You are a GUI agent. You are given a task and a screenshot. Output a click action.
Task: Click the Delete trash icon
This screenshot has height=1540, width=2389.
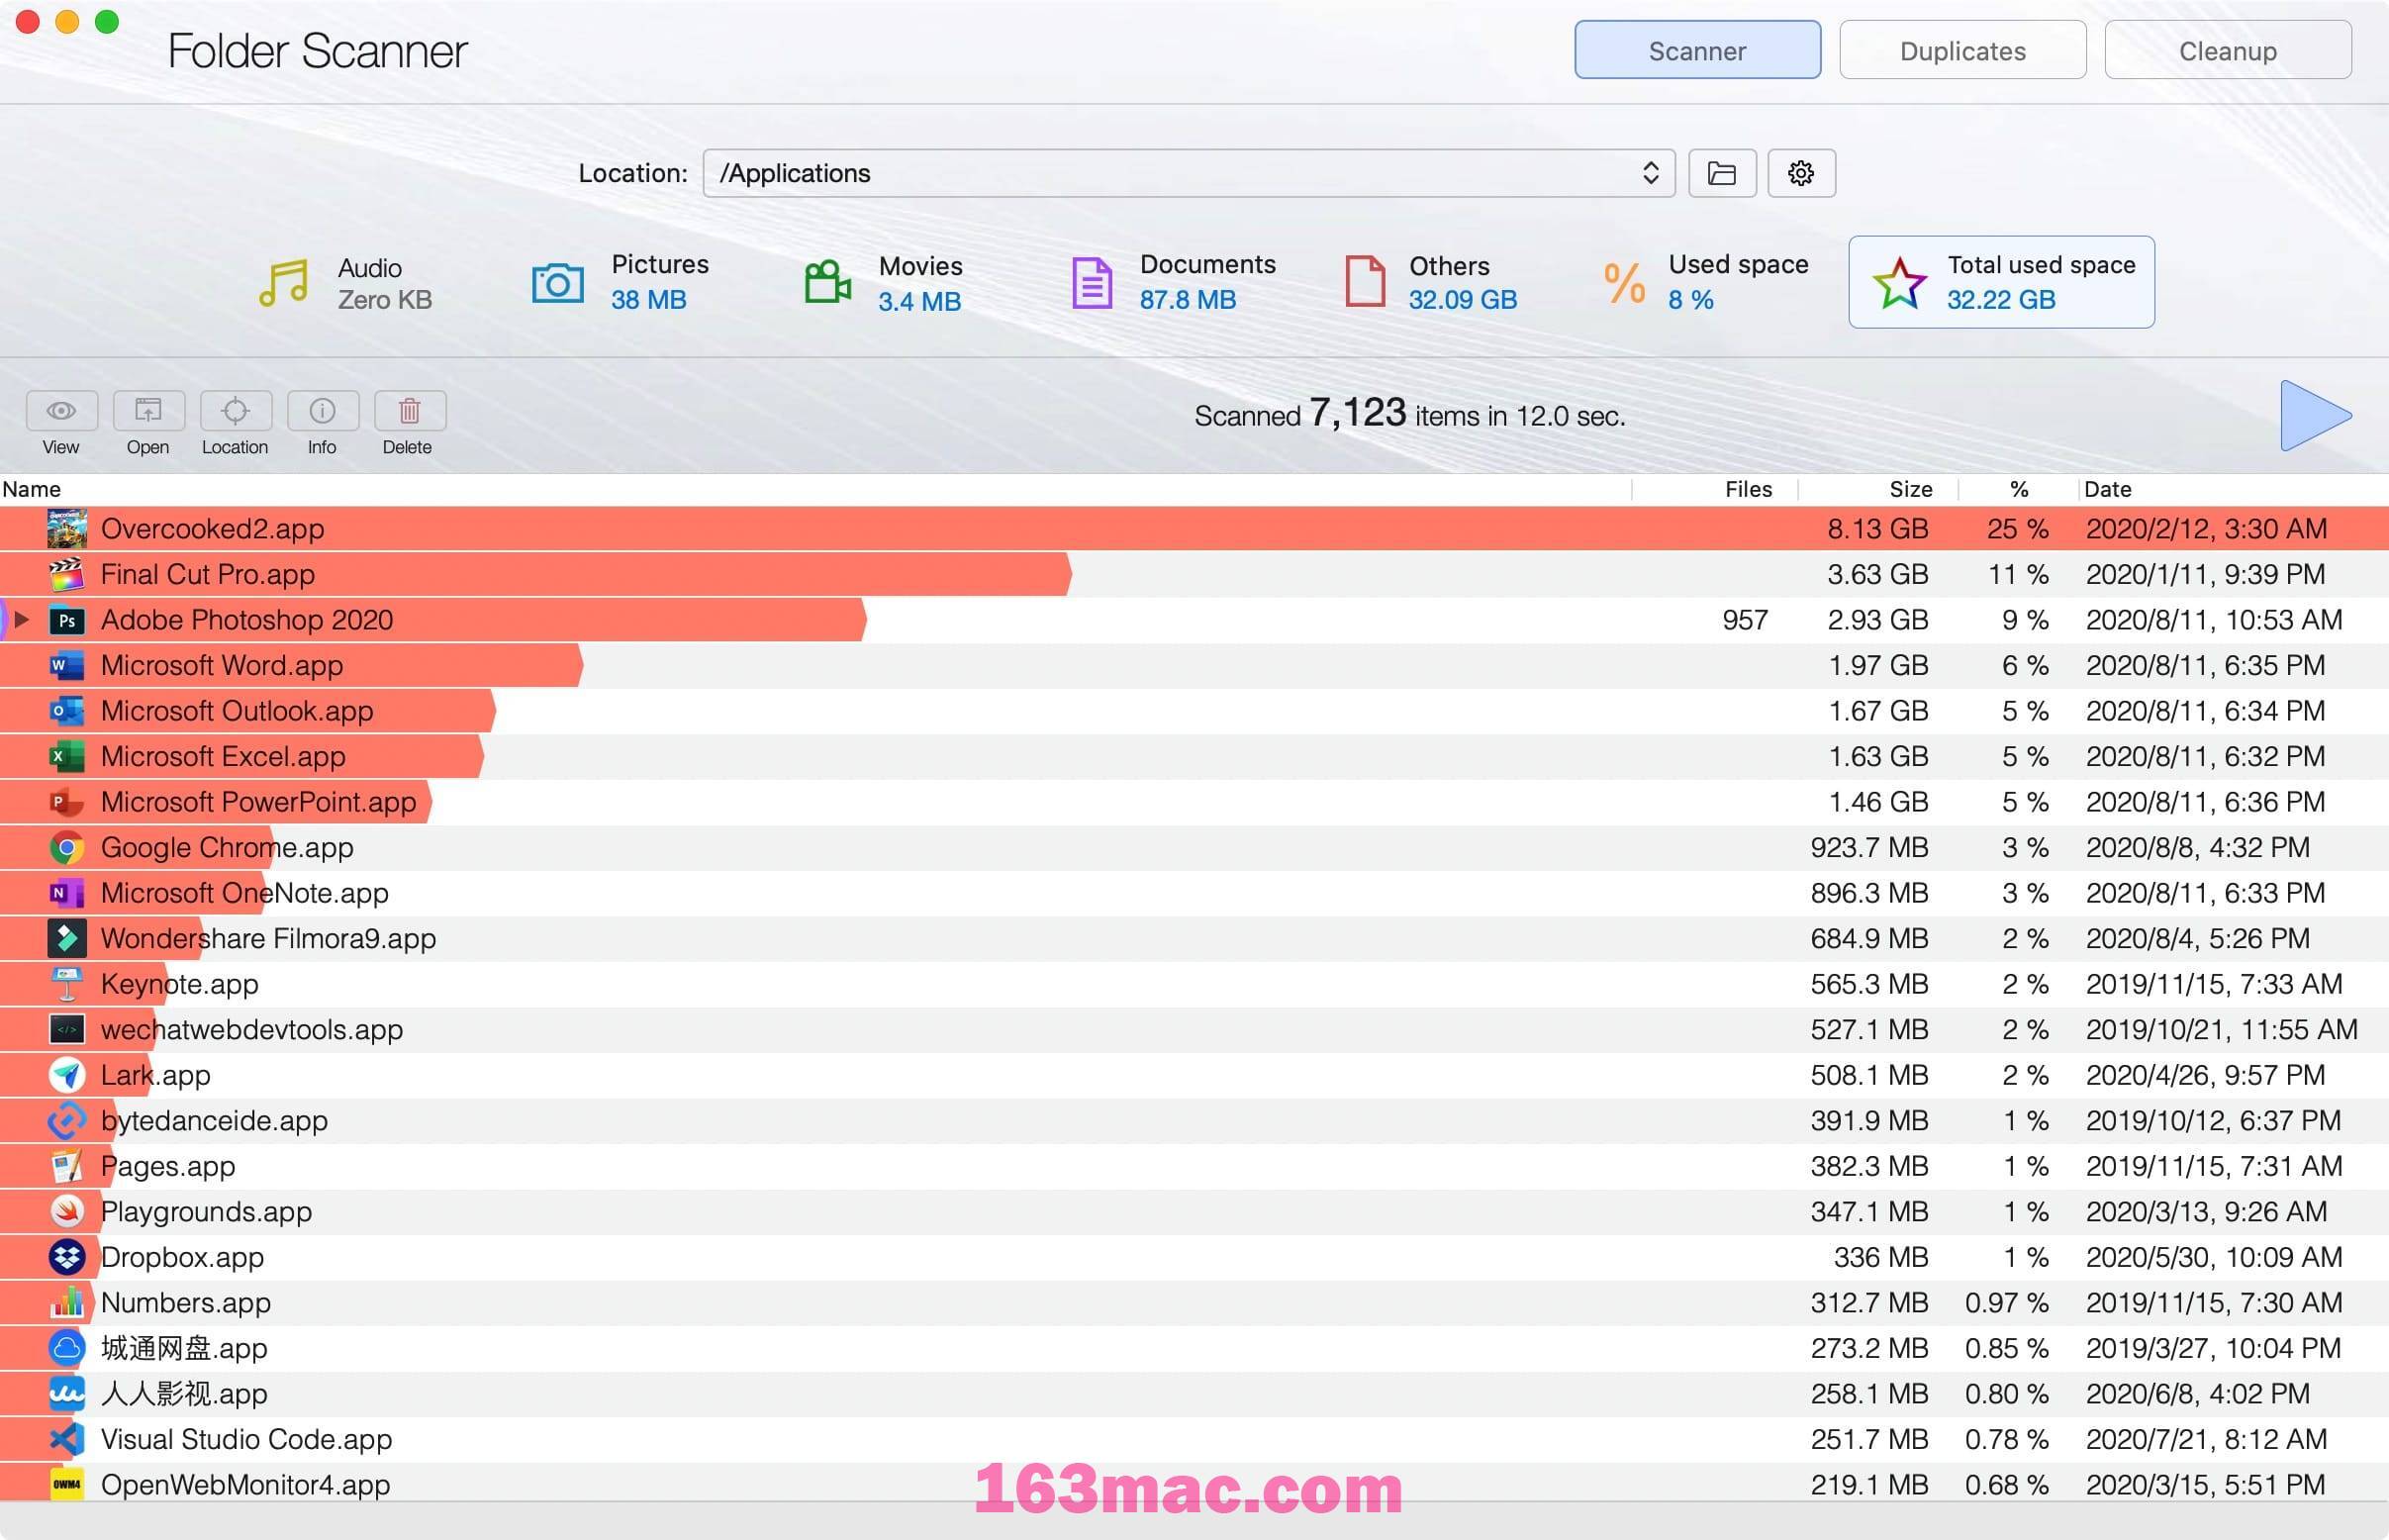point(409,410)
